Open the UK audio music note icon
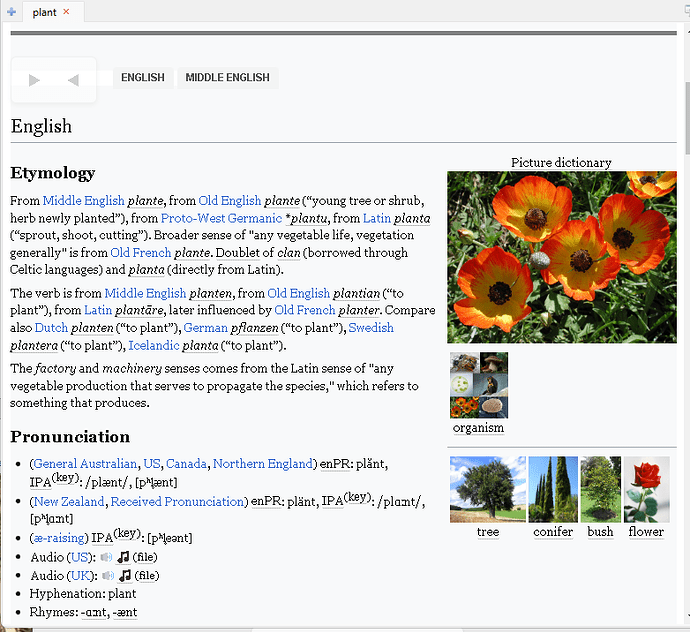 (125, 576)
